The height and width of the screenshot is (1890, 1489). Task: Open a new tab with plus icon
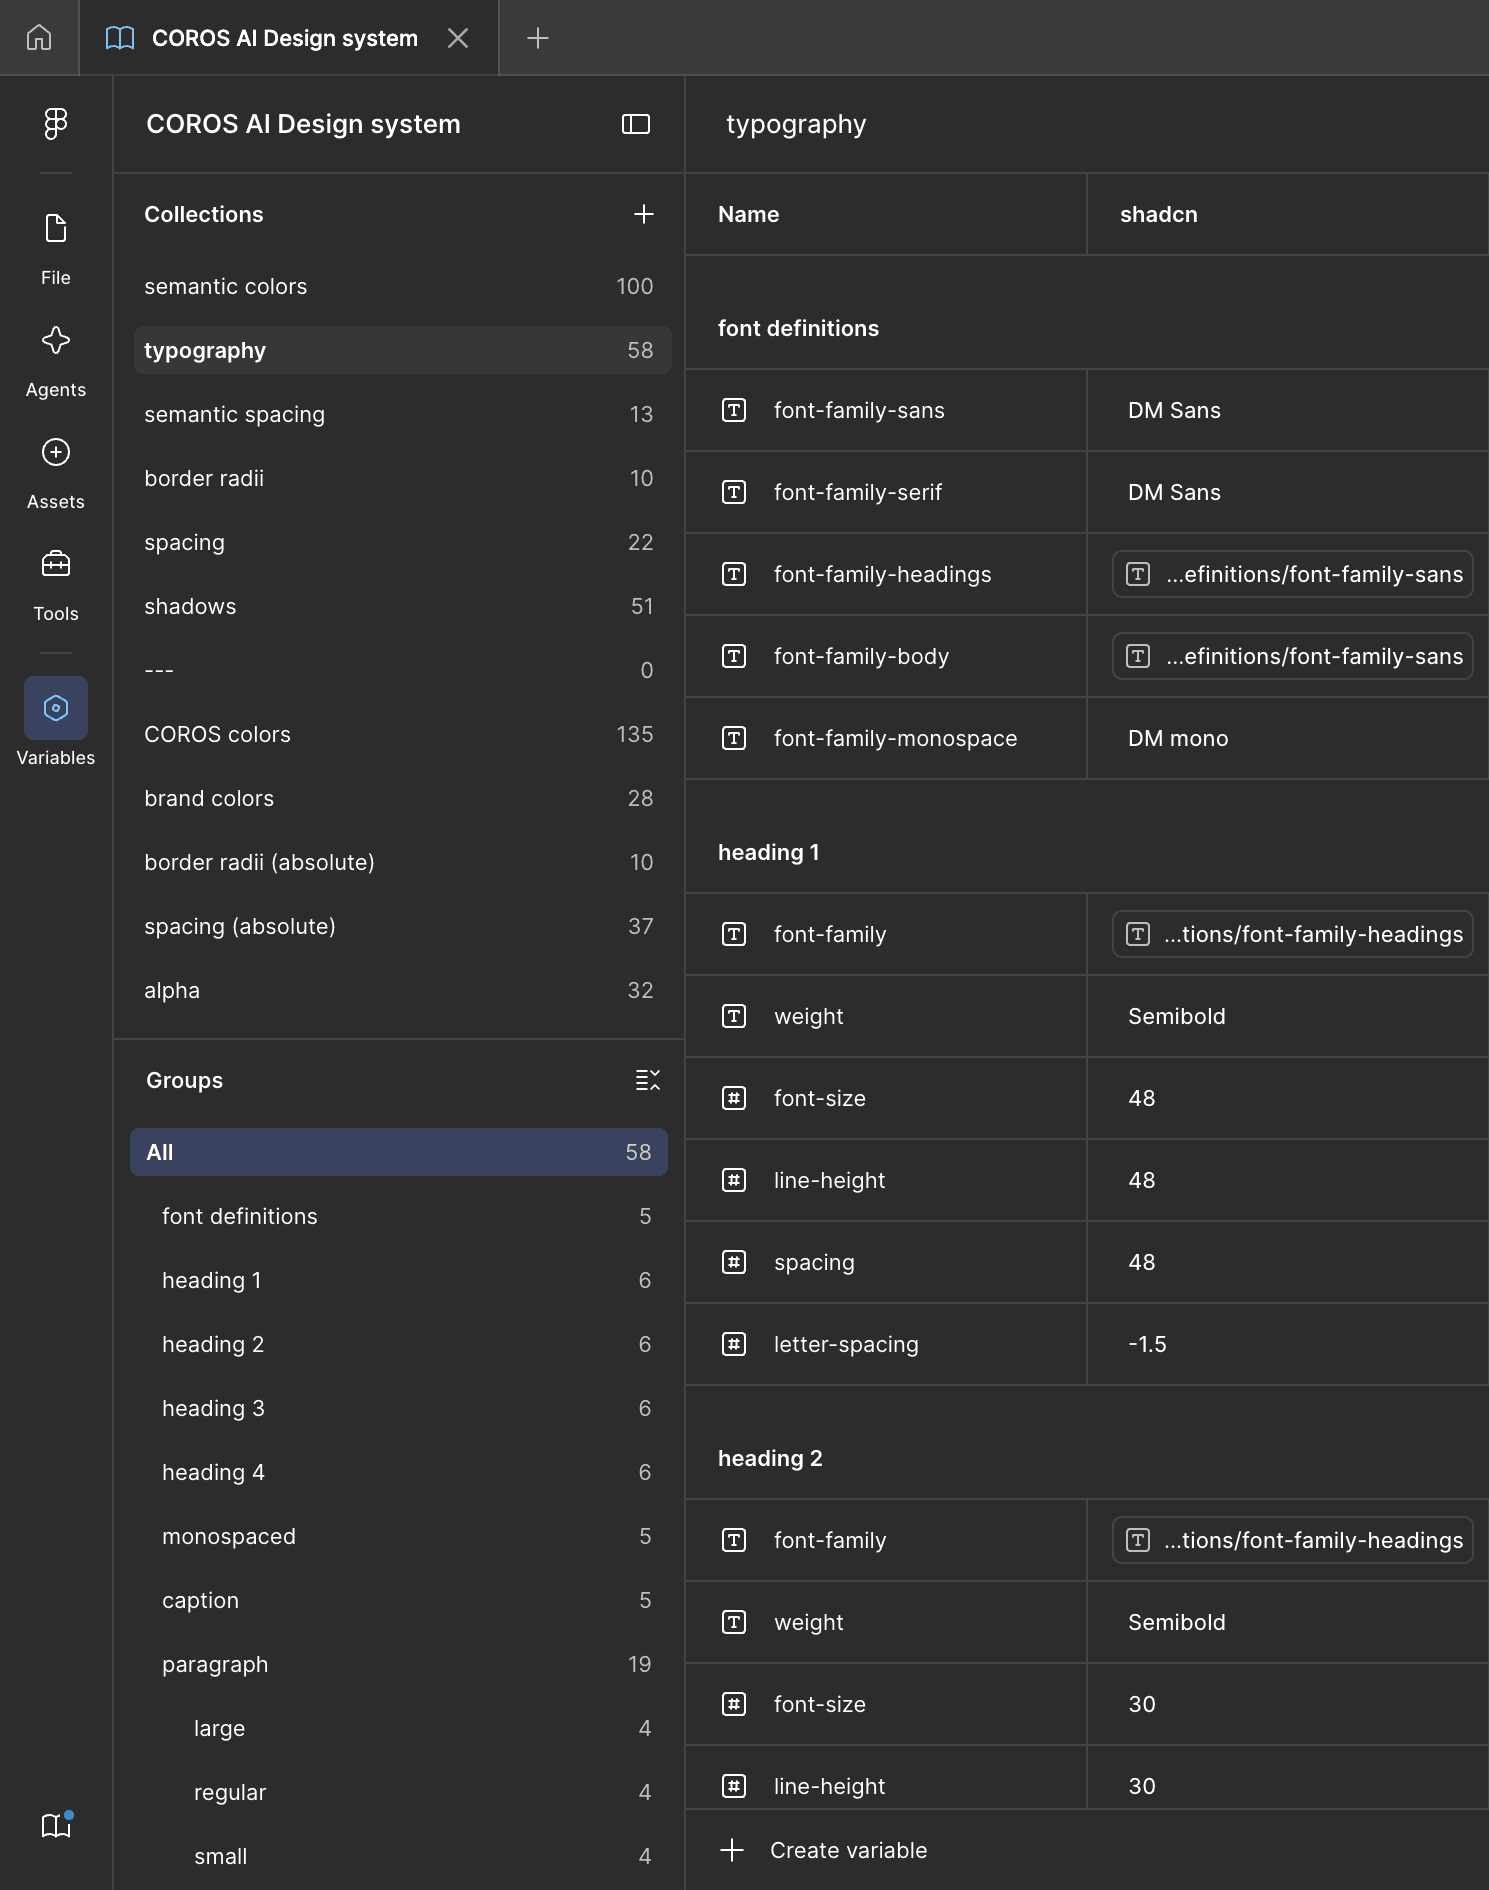pos(538,38)
